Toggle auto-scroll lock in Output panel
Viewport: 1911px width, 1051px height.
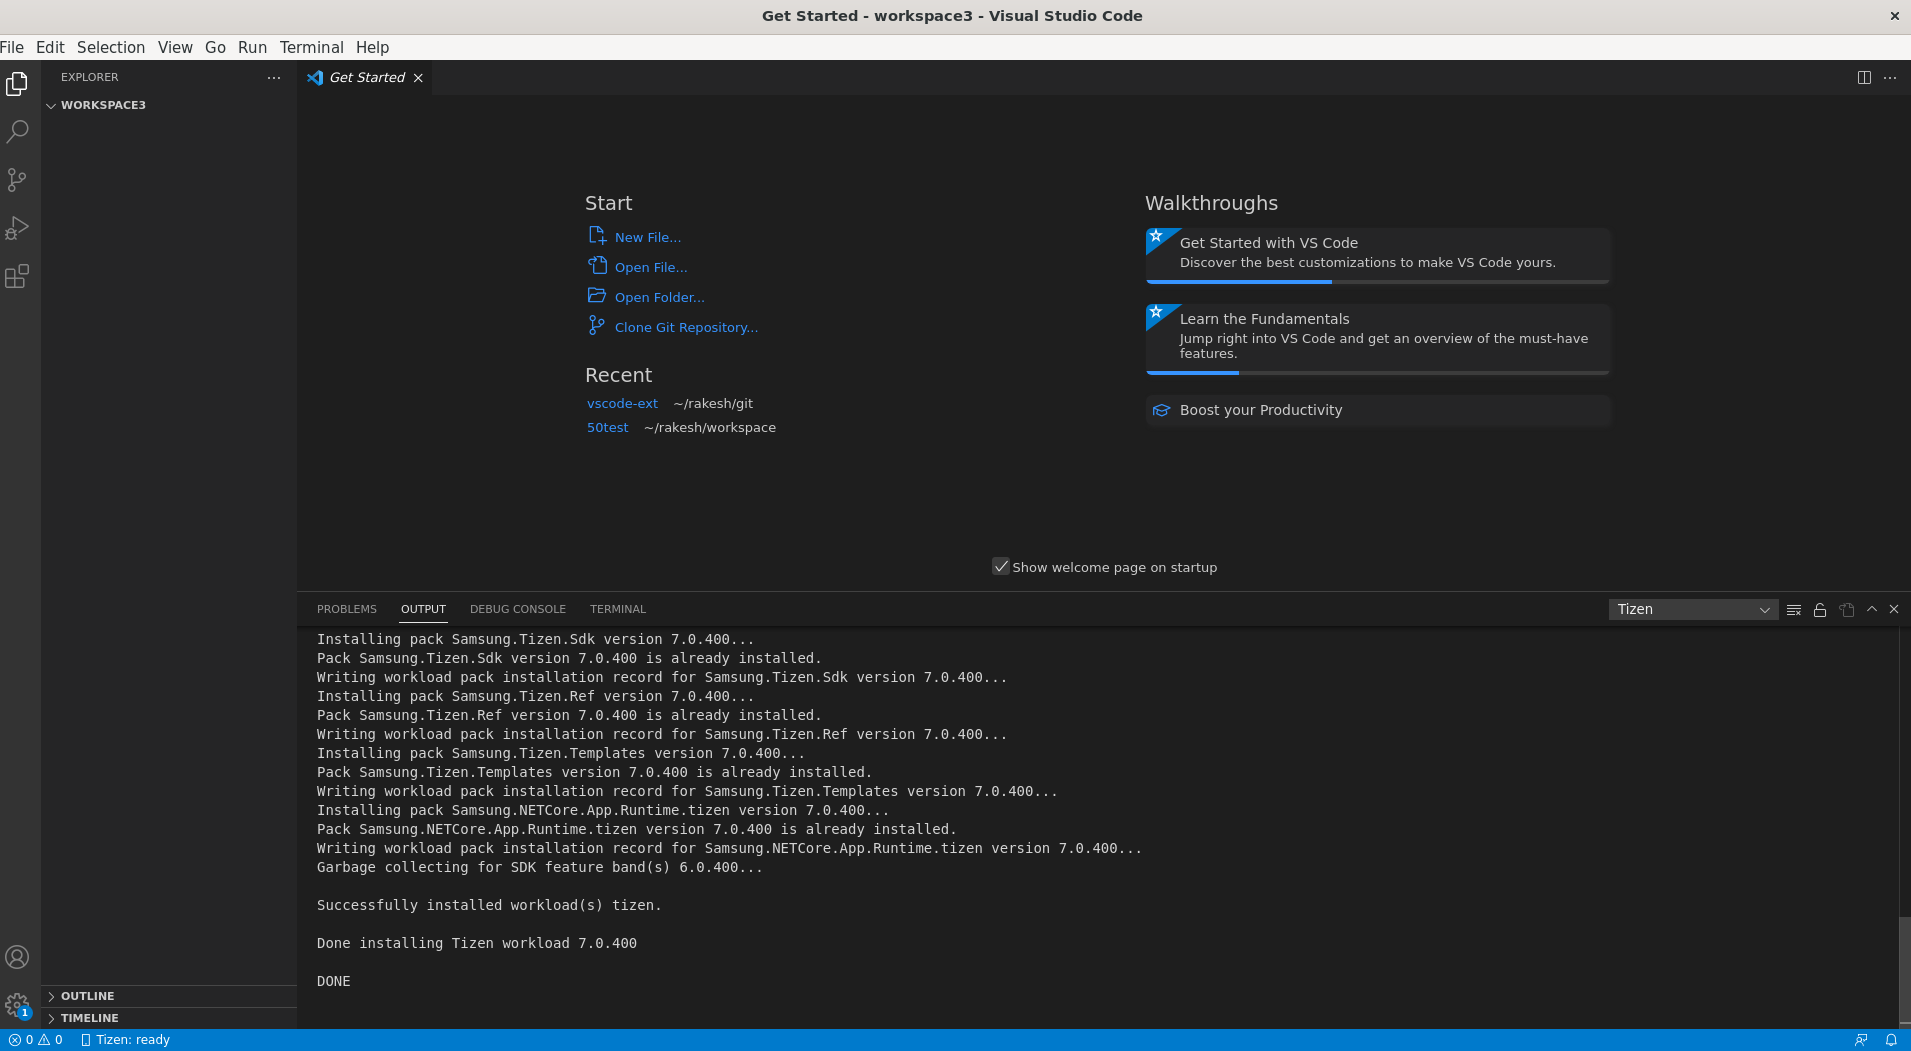pyautogui.click(x=1819, y=609)
